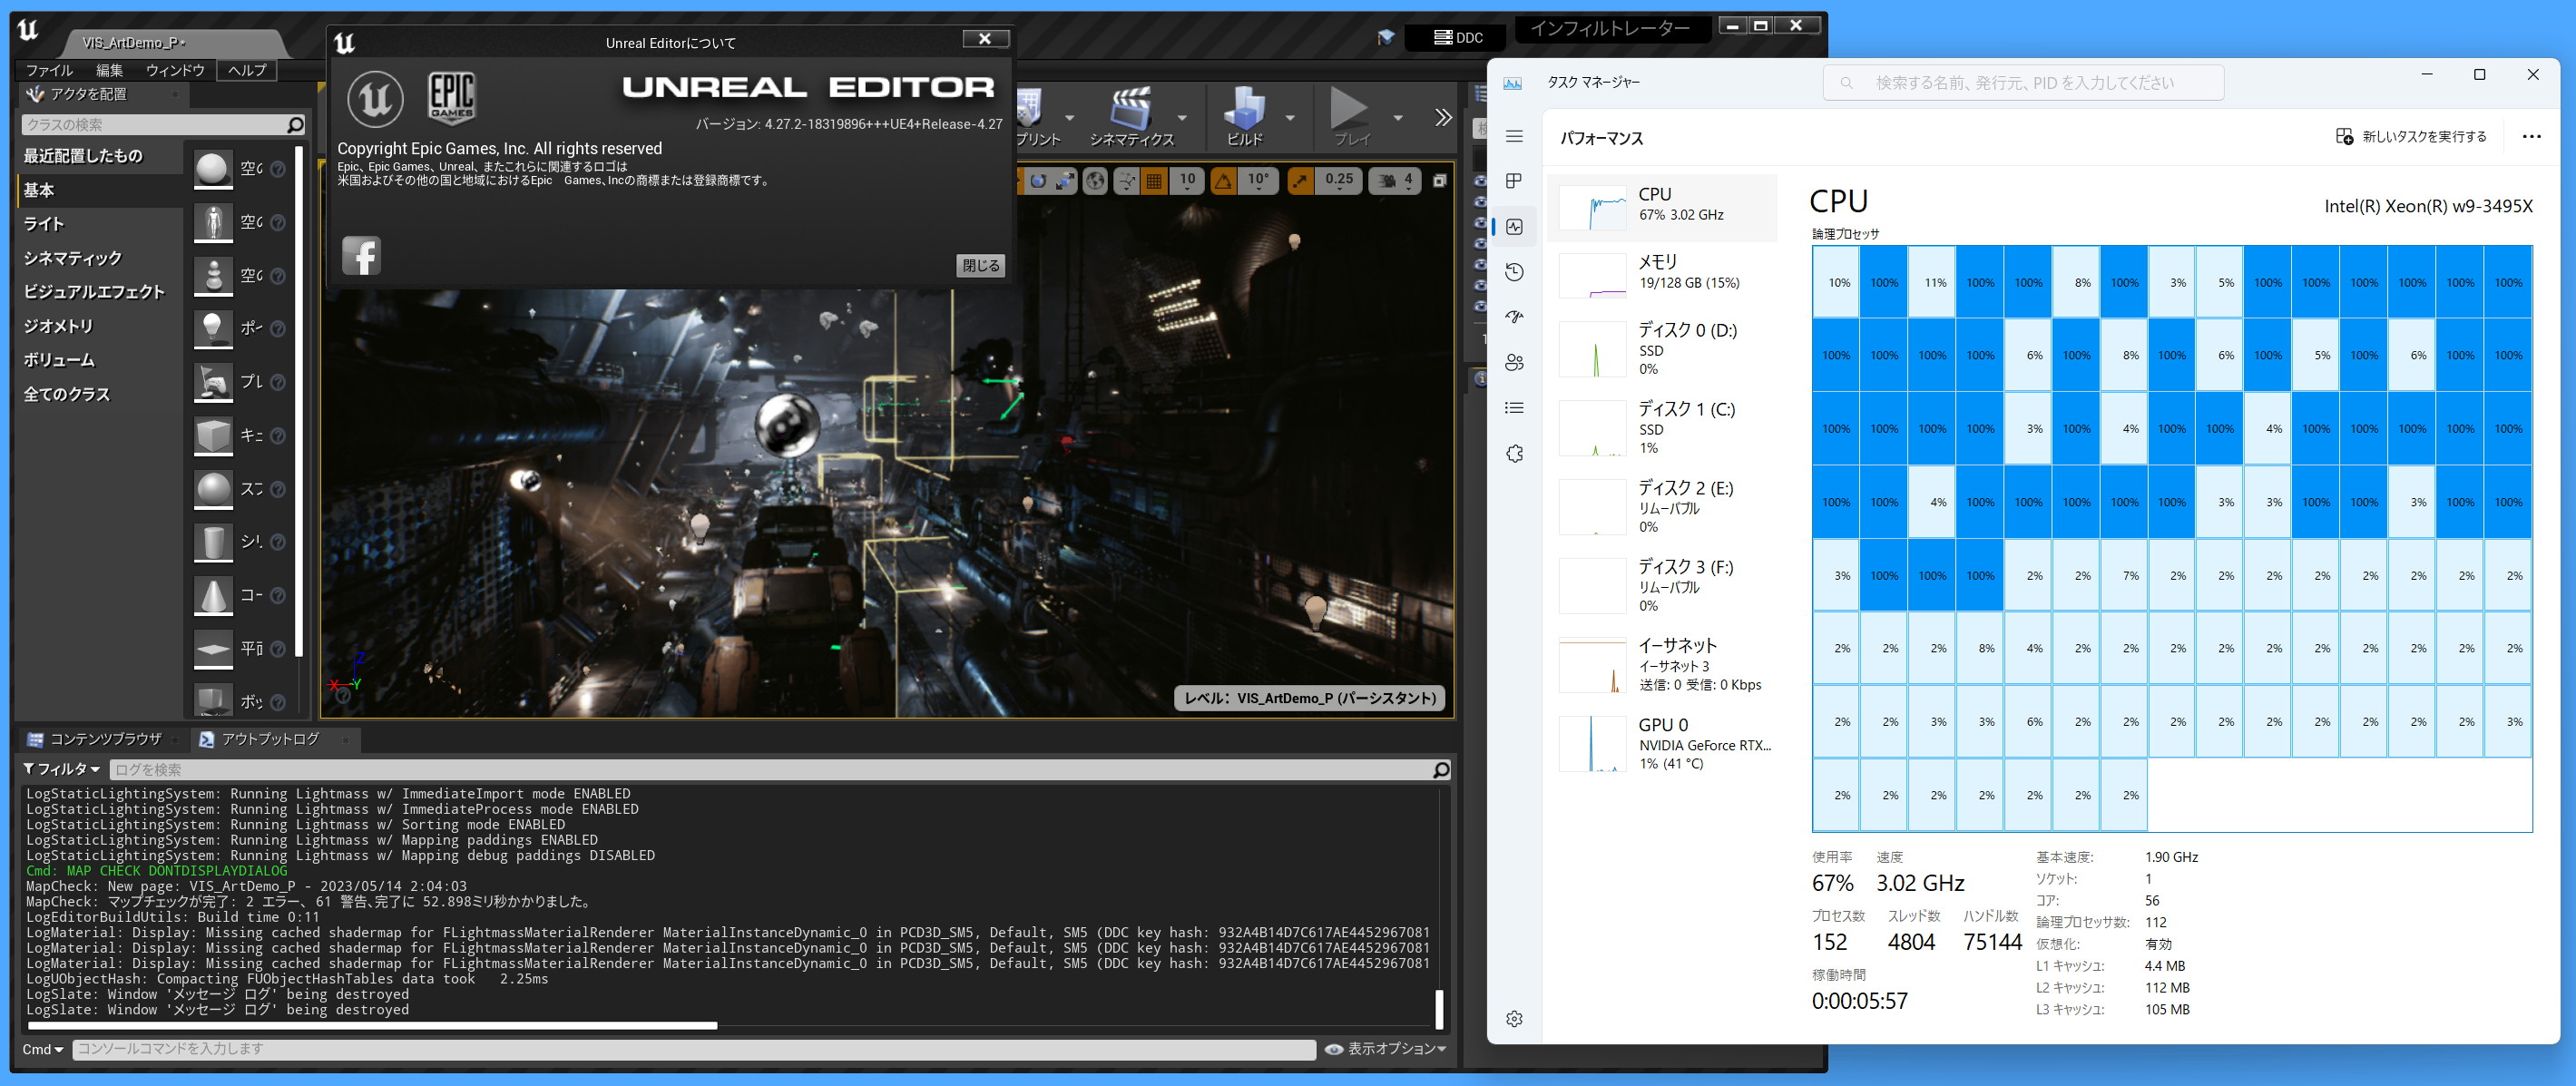Toggle rotation snapping angle icon

coord(1223,181)
